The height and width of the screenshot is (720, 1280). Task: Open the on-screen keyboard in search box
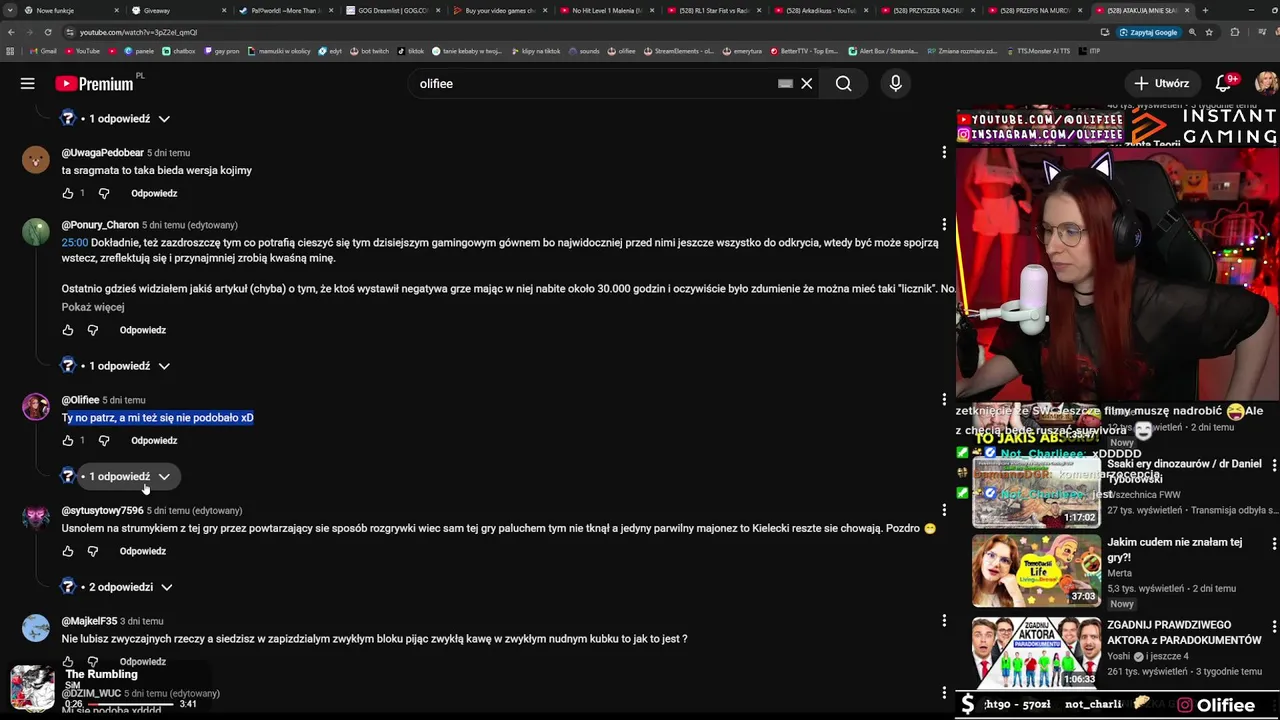pos(785,84)
